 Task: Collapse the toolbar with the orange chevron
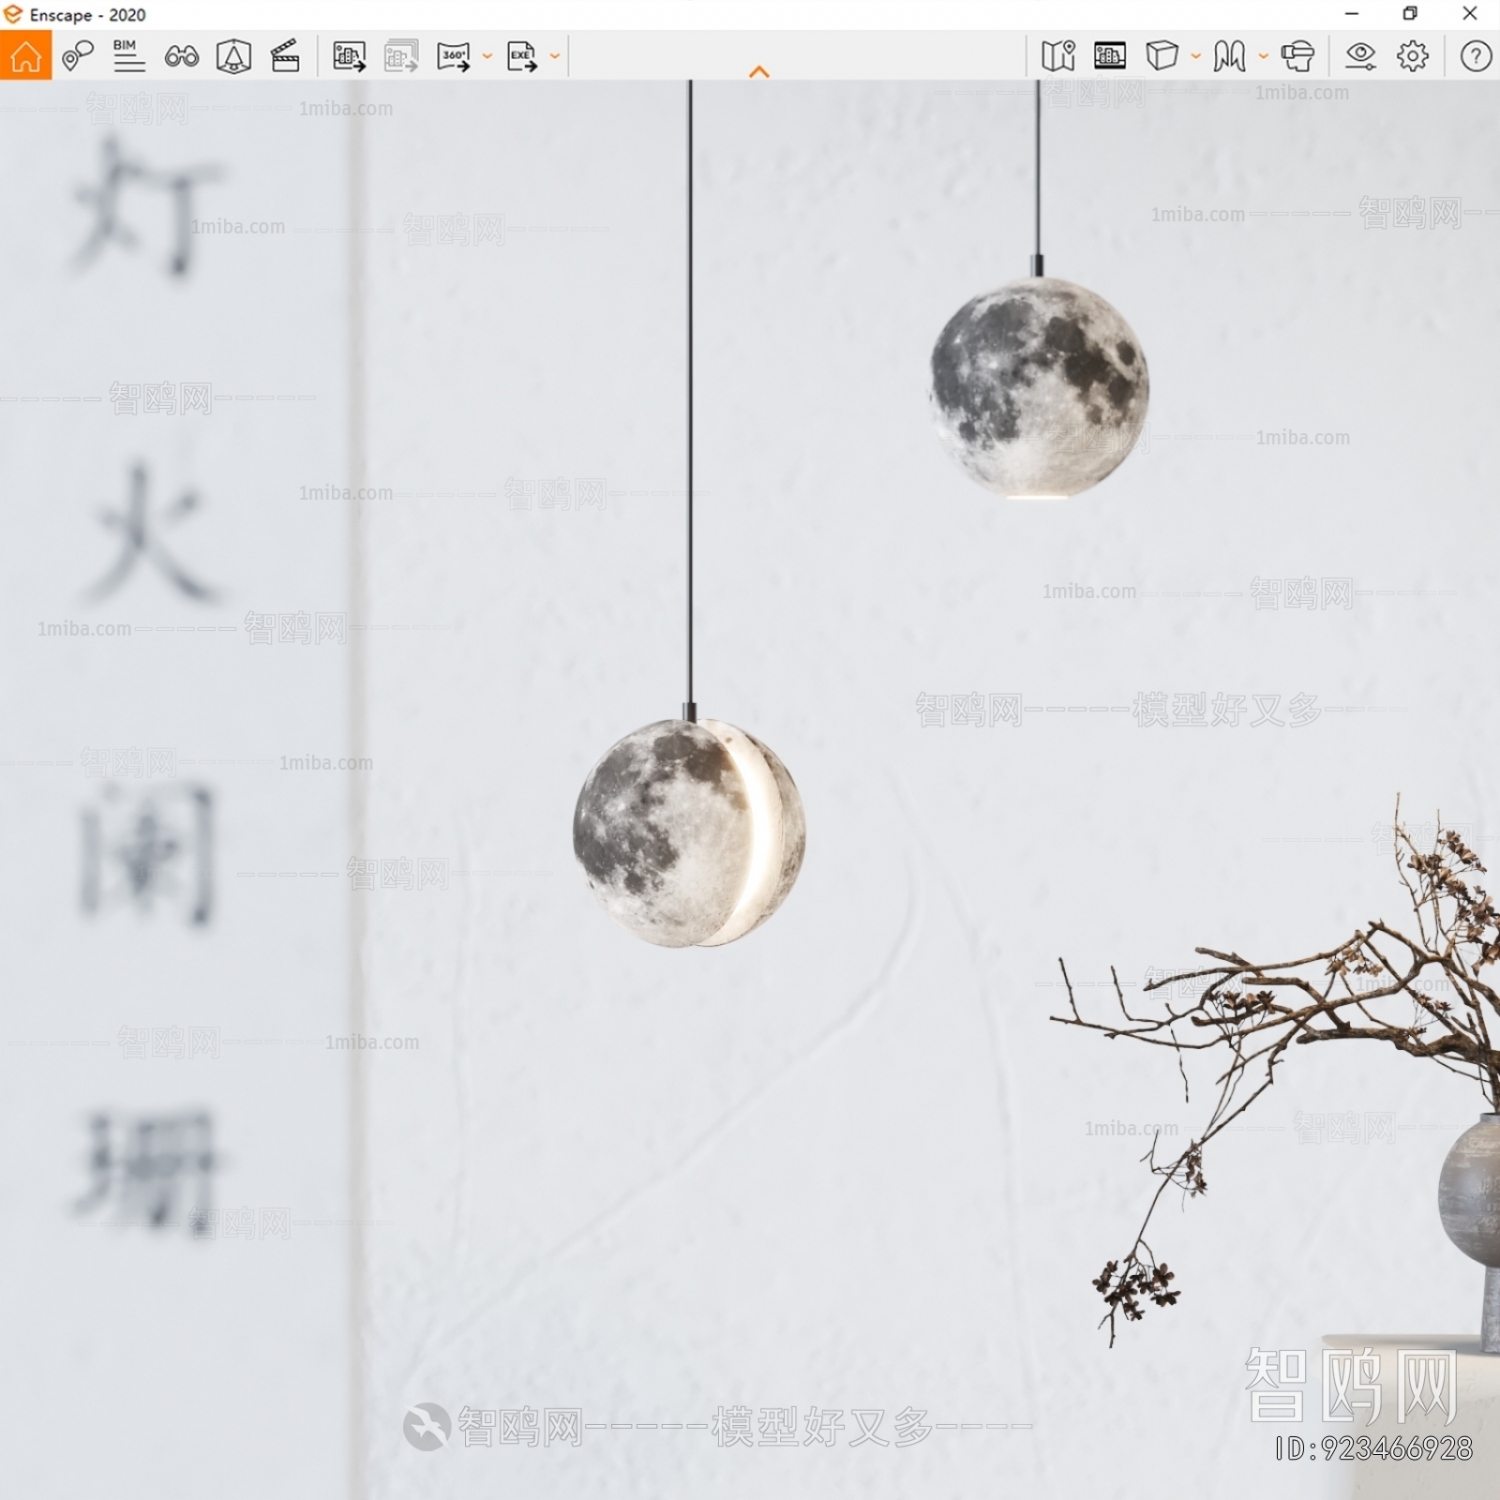759,71
